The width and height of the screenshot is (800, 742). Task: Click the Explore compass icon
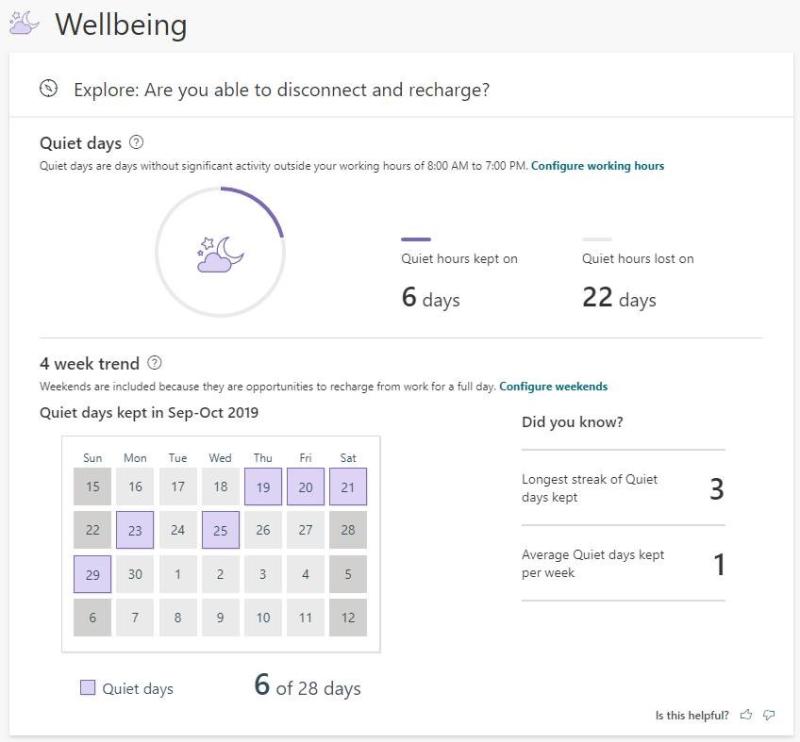tap(49, 89)
